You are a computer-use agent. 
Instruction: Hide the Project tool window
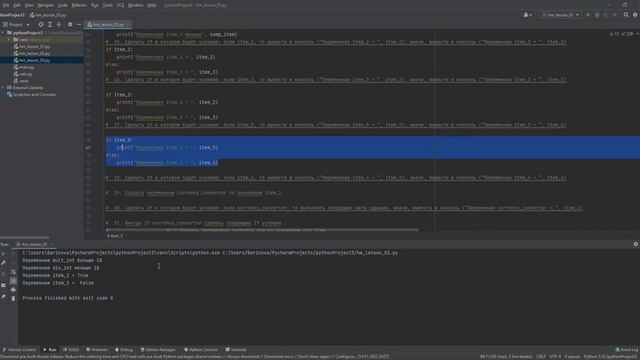[x=79, y=24]
